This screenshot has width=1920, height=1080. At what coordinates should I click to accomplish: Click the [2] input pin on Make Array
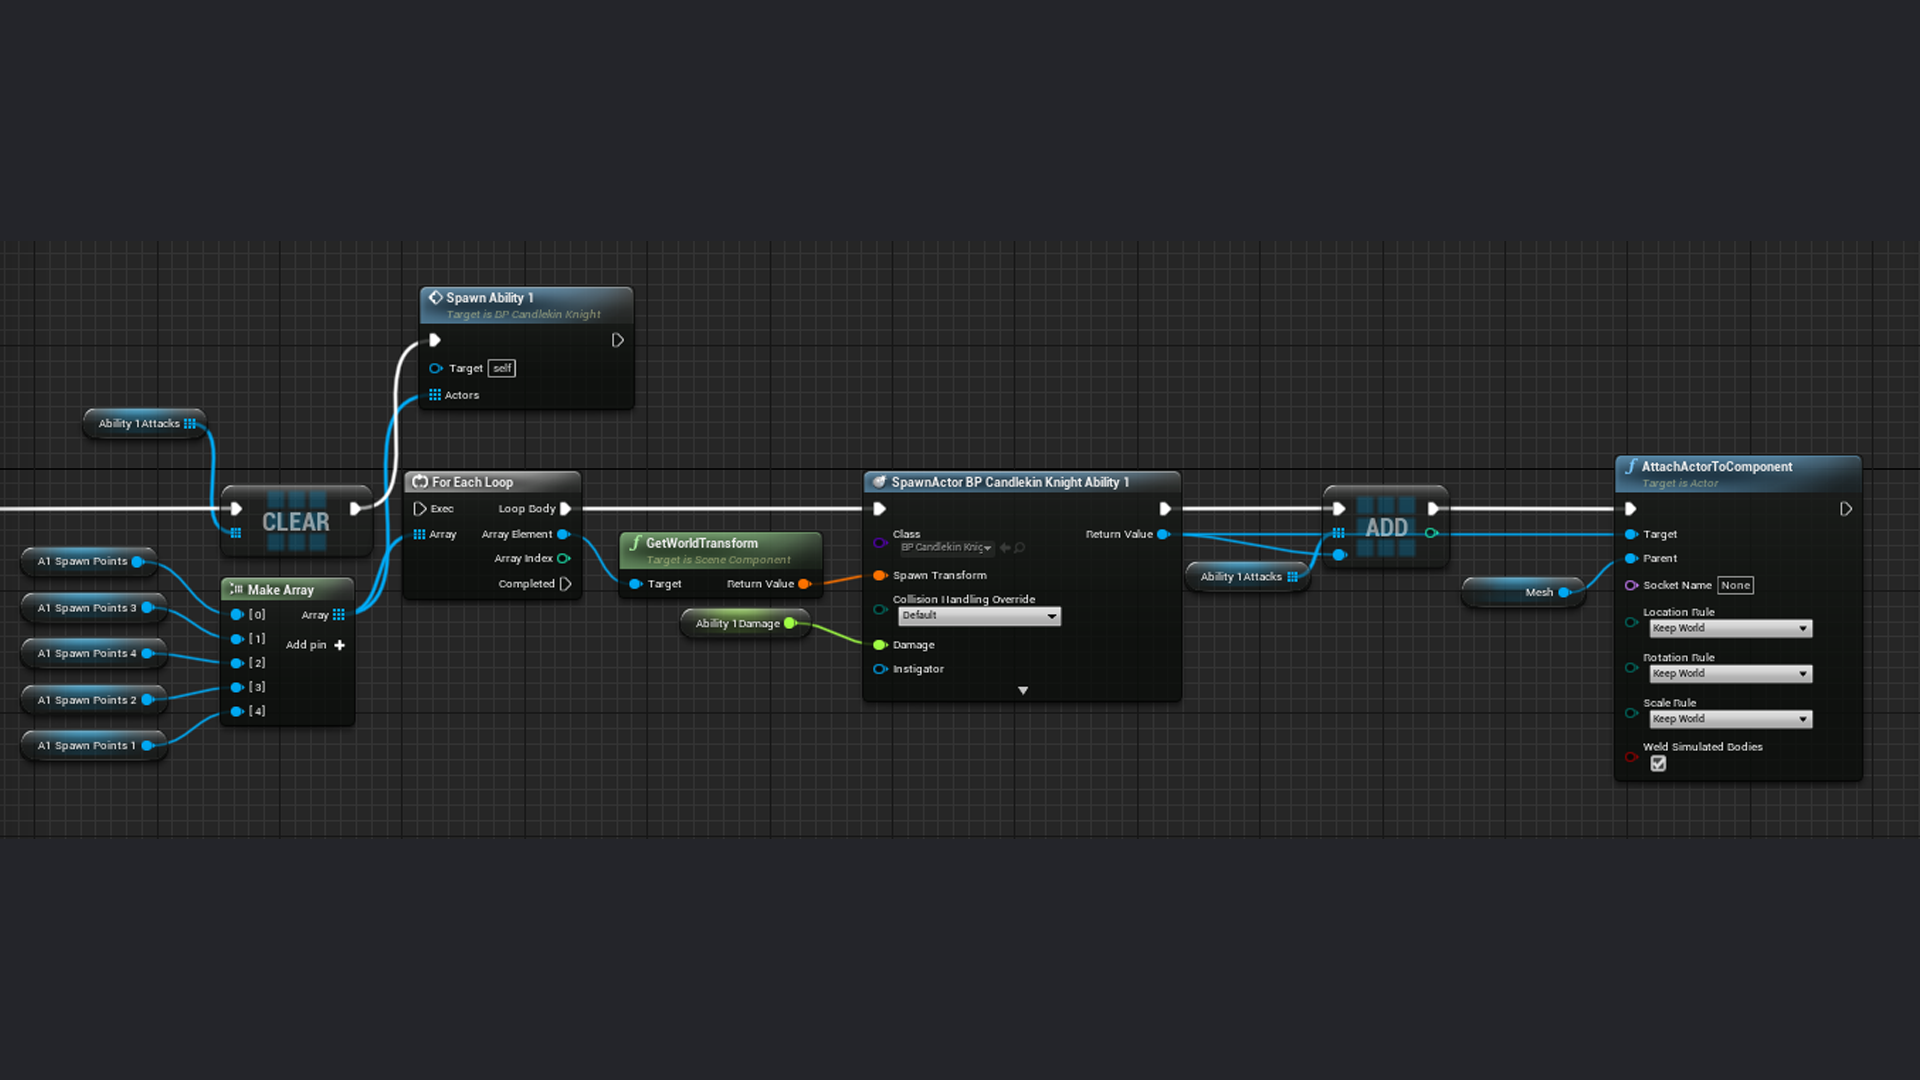[237, 663]
